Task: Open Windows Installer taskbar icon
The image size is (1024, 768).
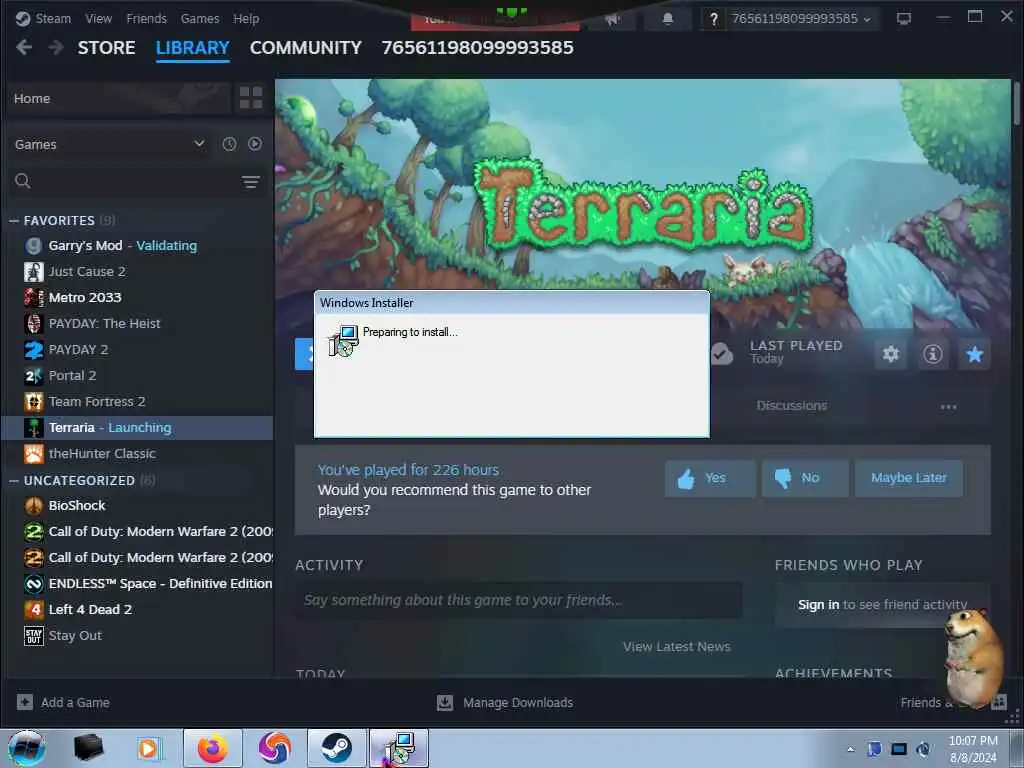Action: coord(399,748)
